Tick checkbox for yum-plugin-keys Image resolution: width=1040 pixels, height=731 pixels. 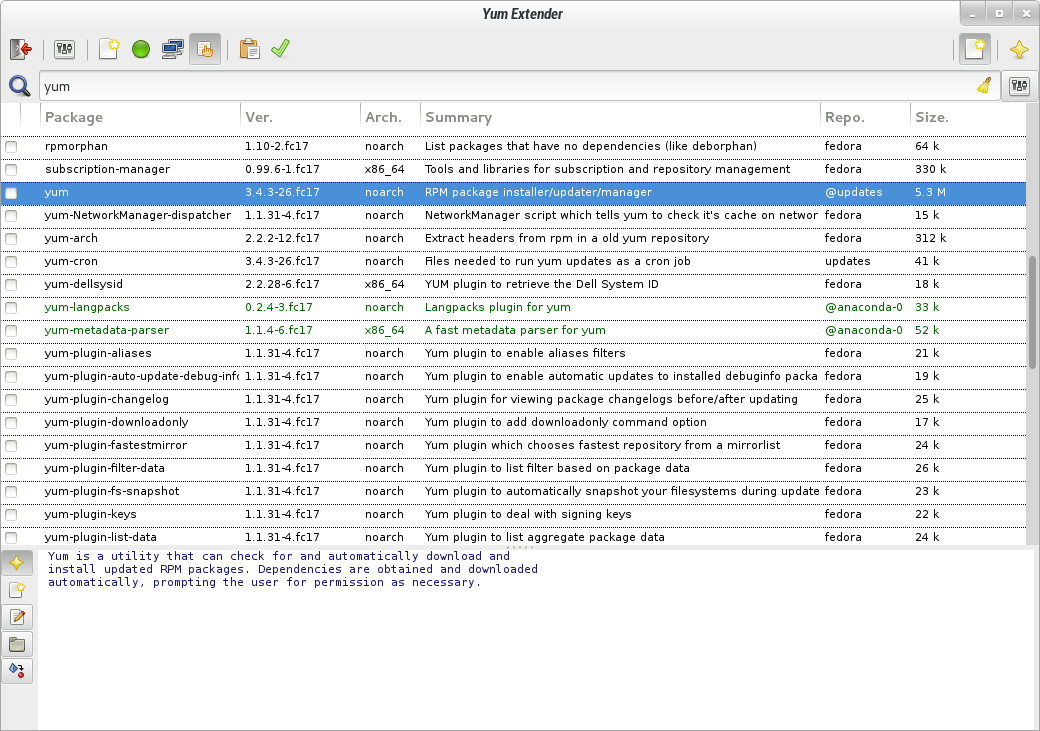click(x=11, y=515)
